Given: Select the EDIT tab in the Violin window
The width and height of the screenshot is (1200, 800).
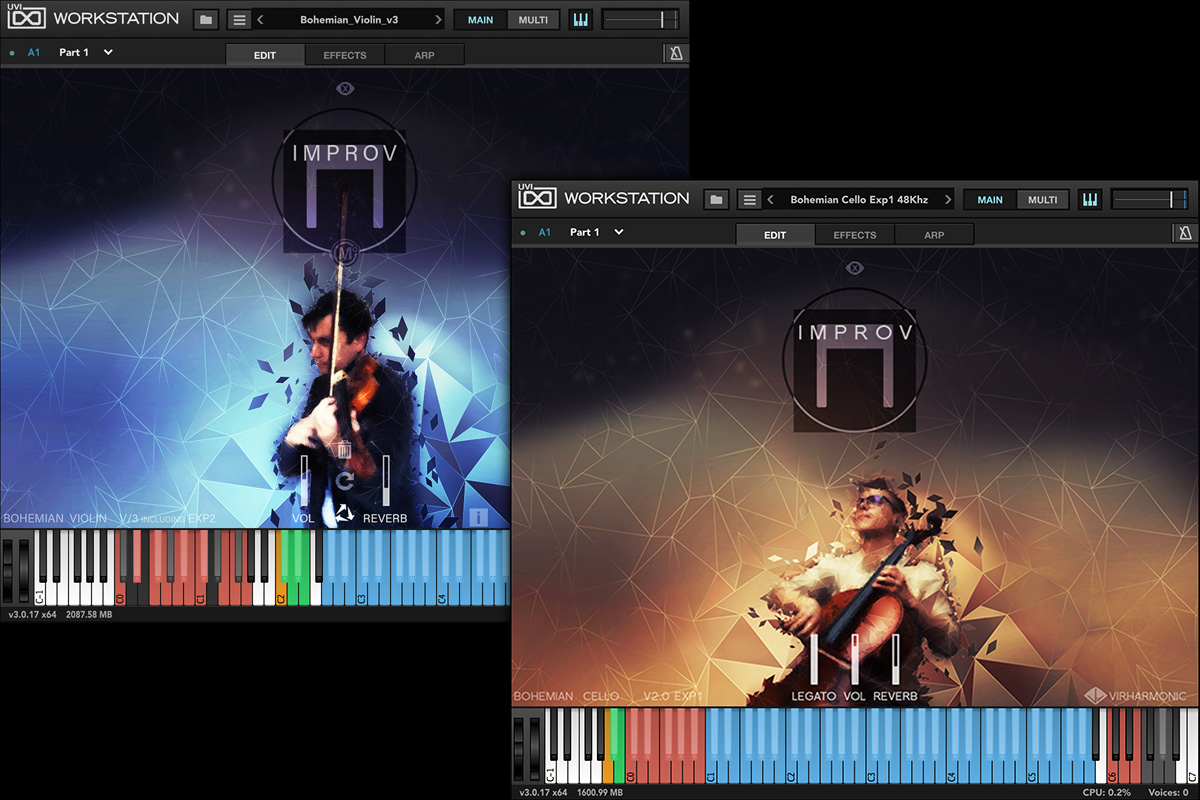Looking at the screenshot, I should (264, 55).
